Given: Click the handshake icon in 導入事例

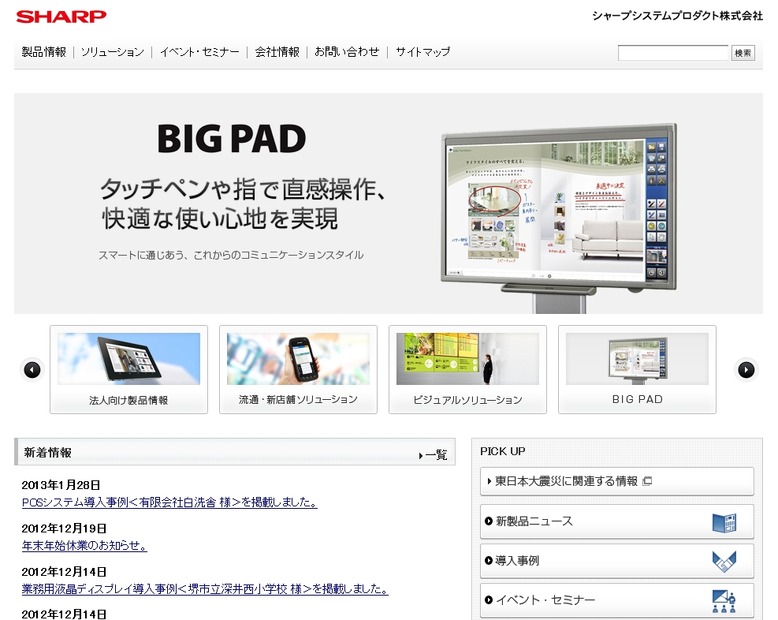Looking at the screenshot, I should pos(724,561).
